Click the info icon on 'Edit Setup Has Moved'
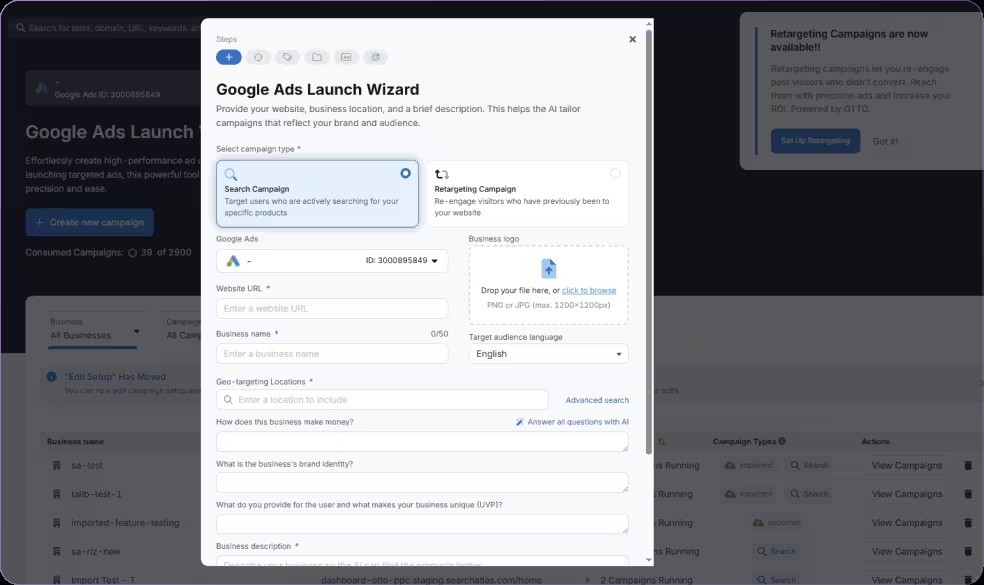984x585 pixels. pyautogui.click(x=52, y=377)
